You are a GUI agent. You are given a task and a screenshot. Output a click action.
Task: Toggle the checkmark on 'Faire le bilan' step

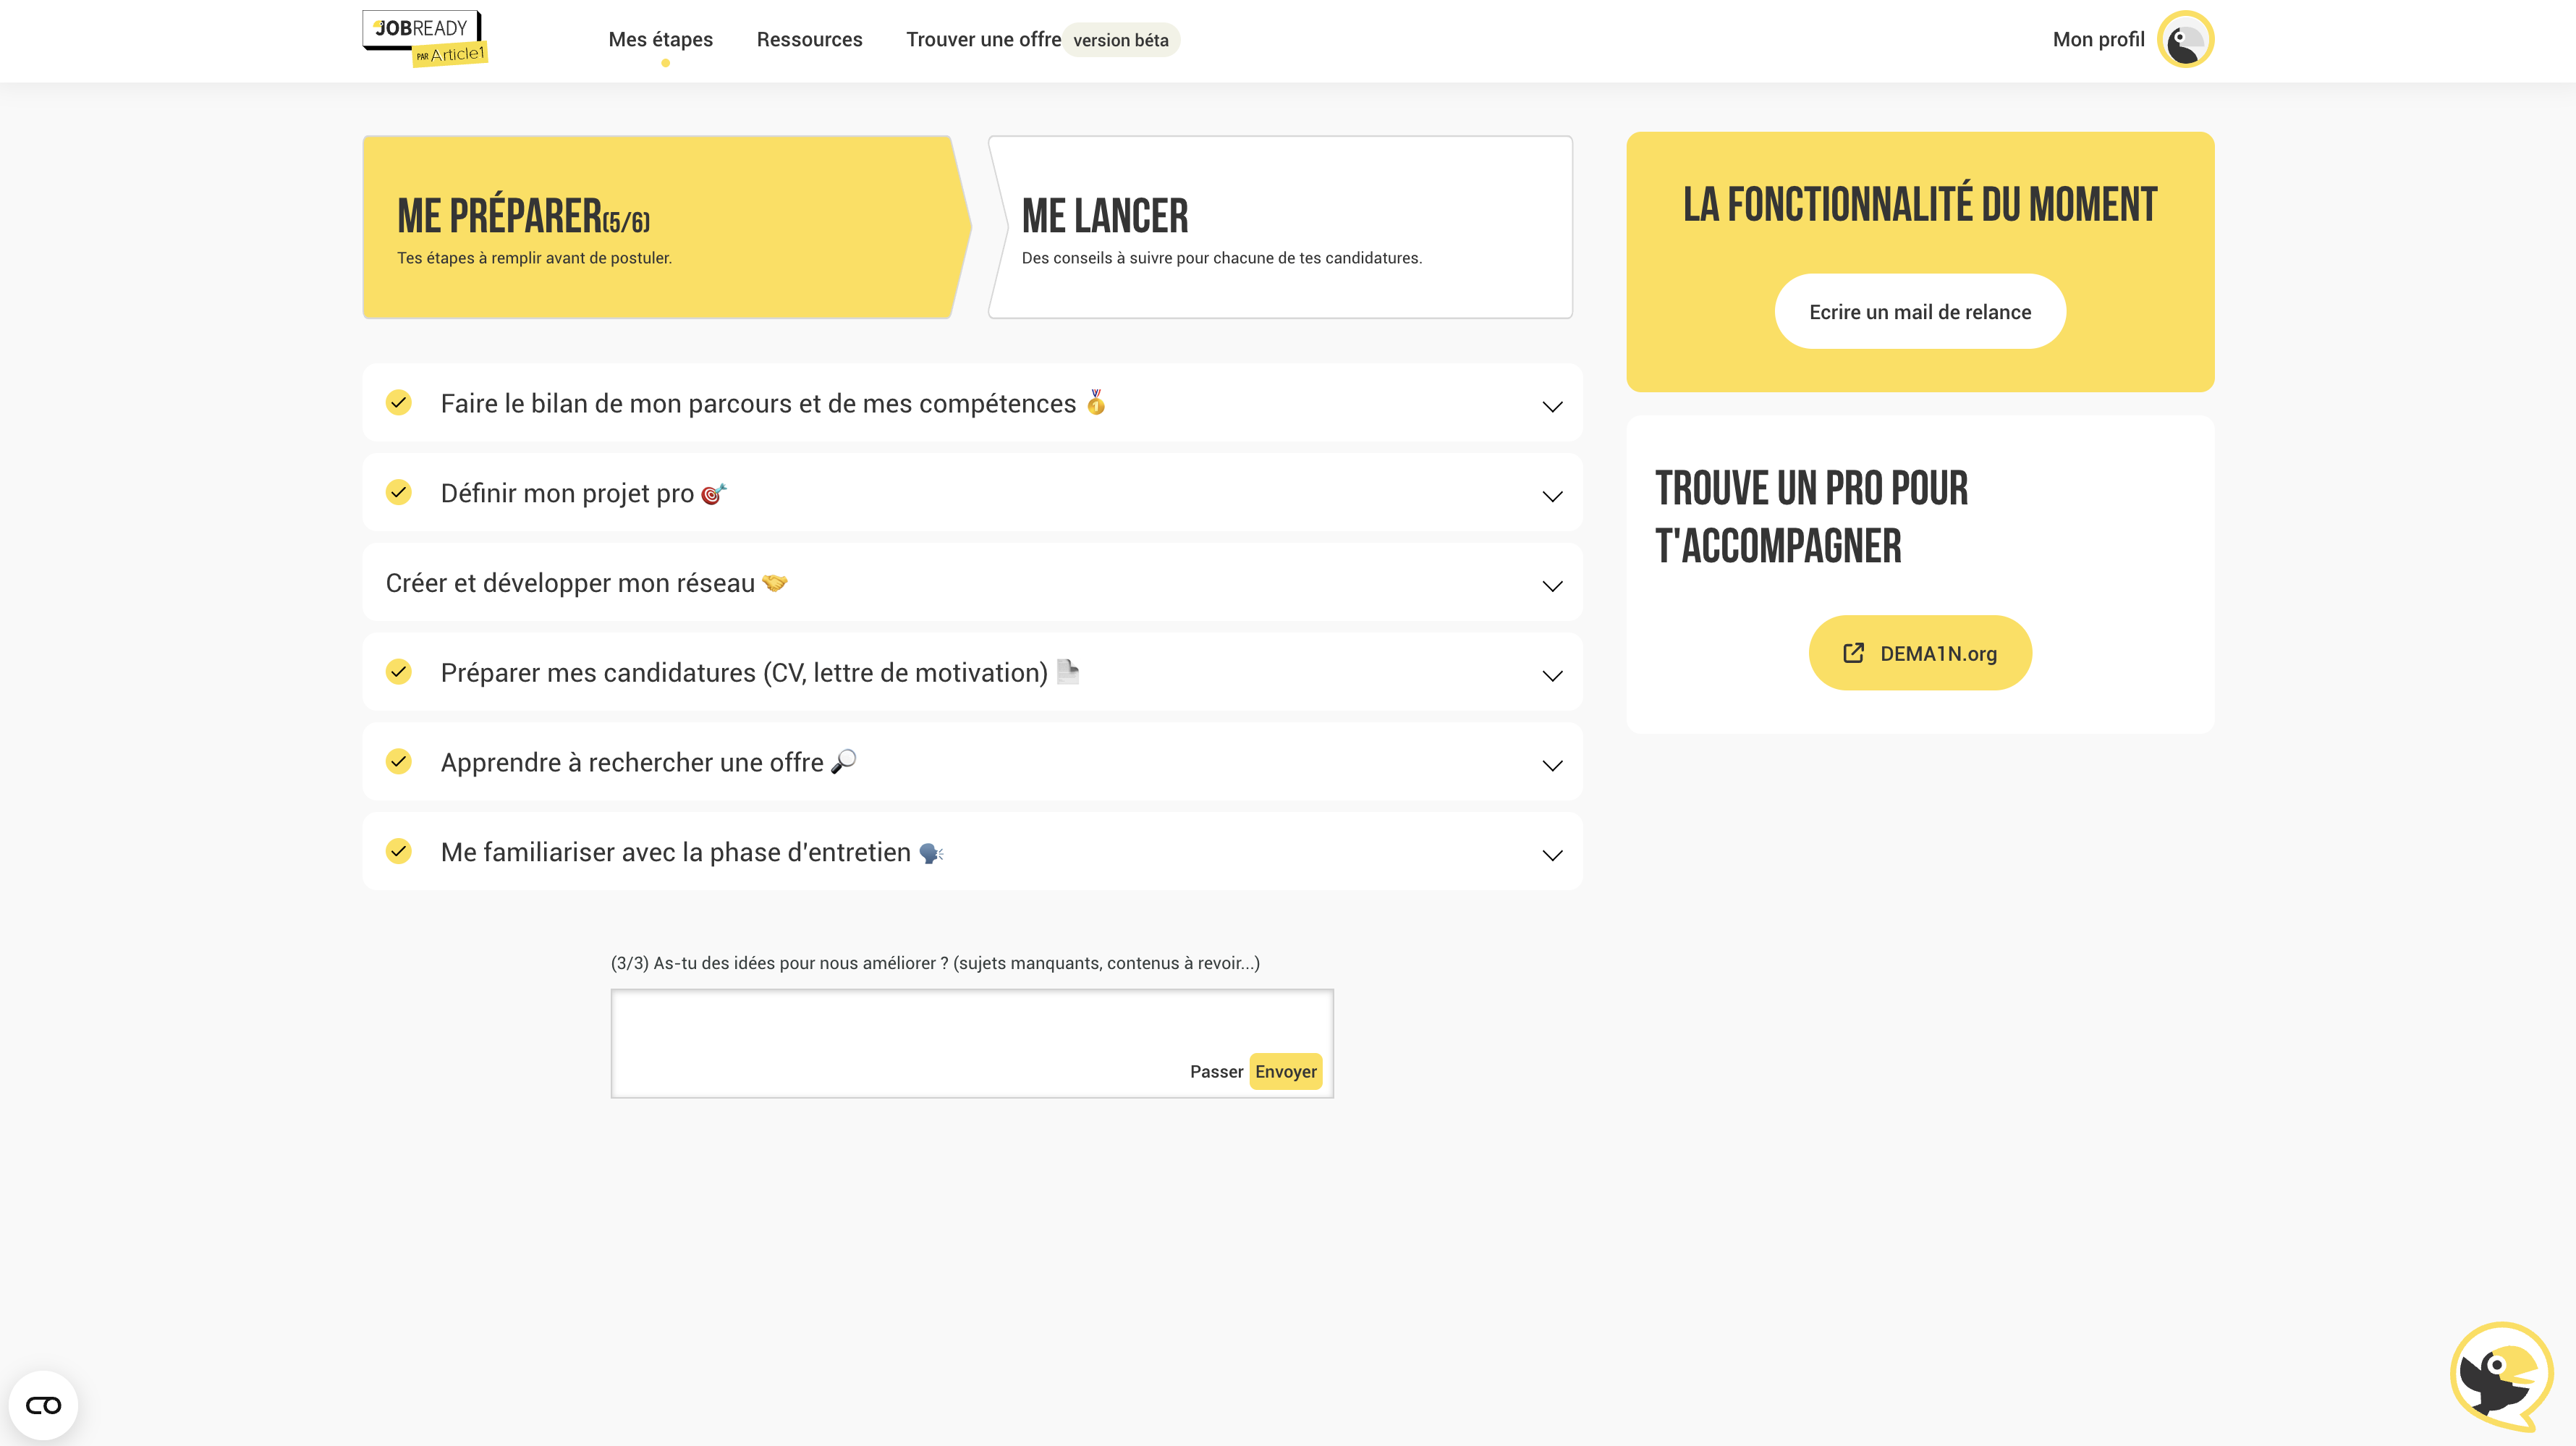click(x=399, y=403)
